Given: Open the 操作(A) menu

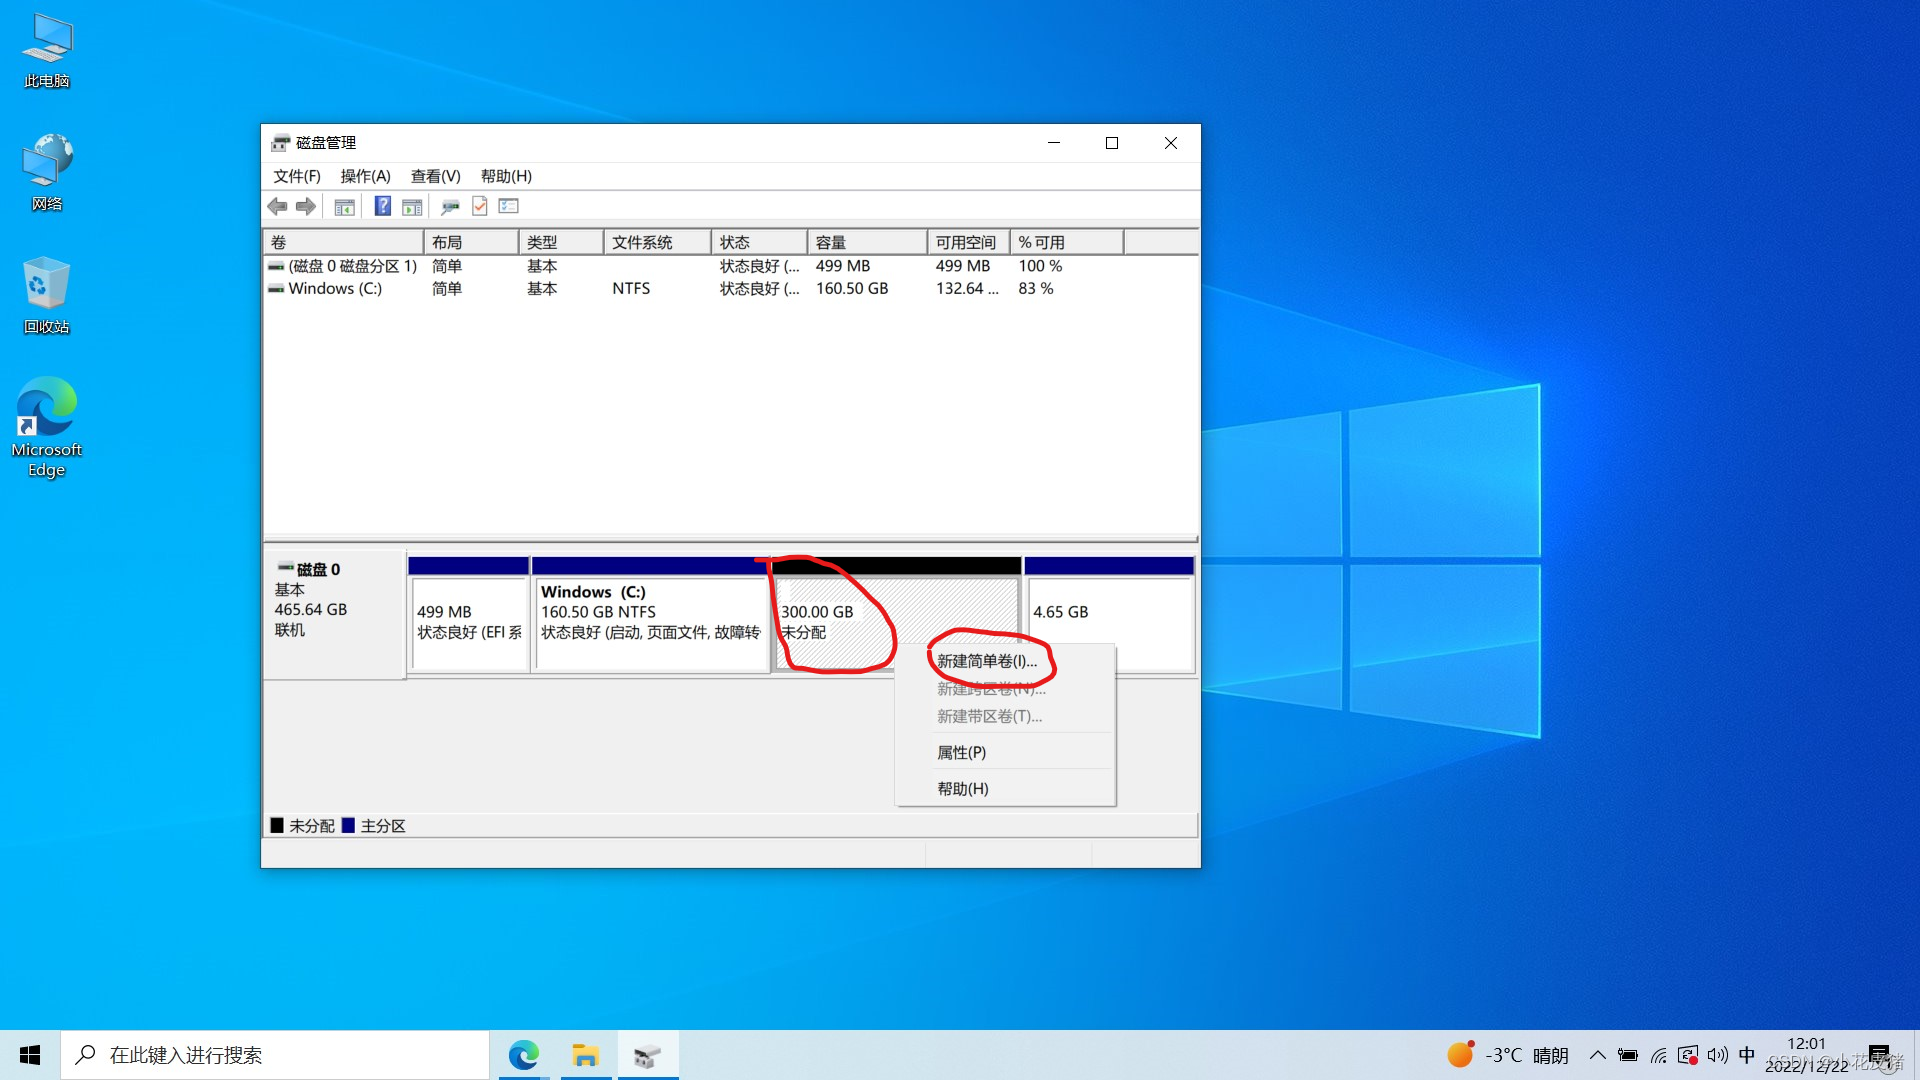Looking at the screenshot, I should (x=365, y=176).
